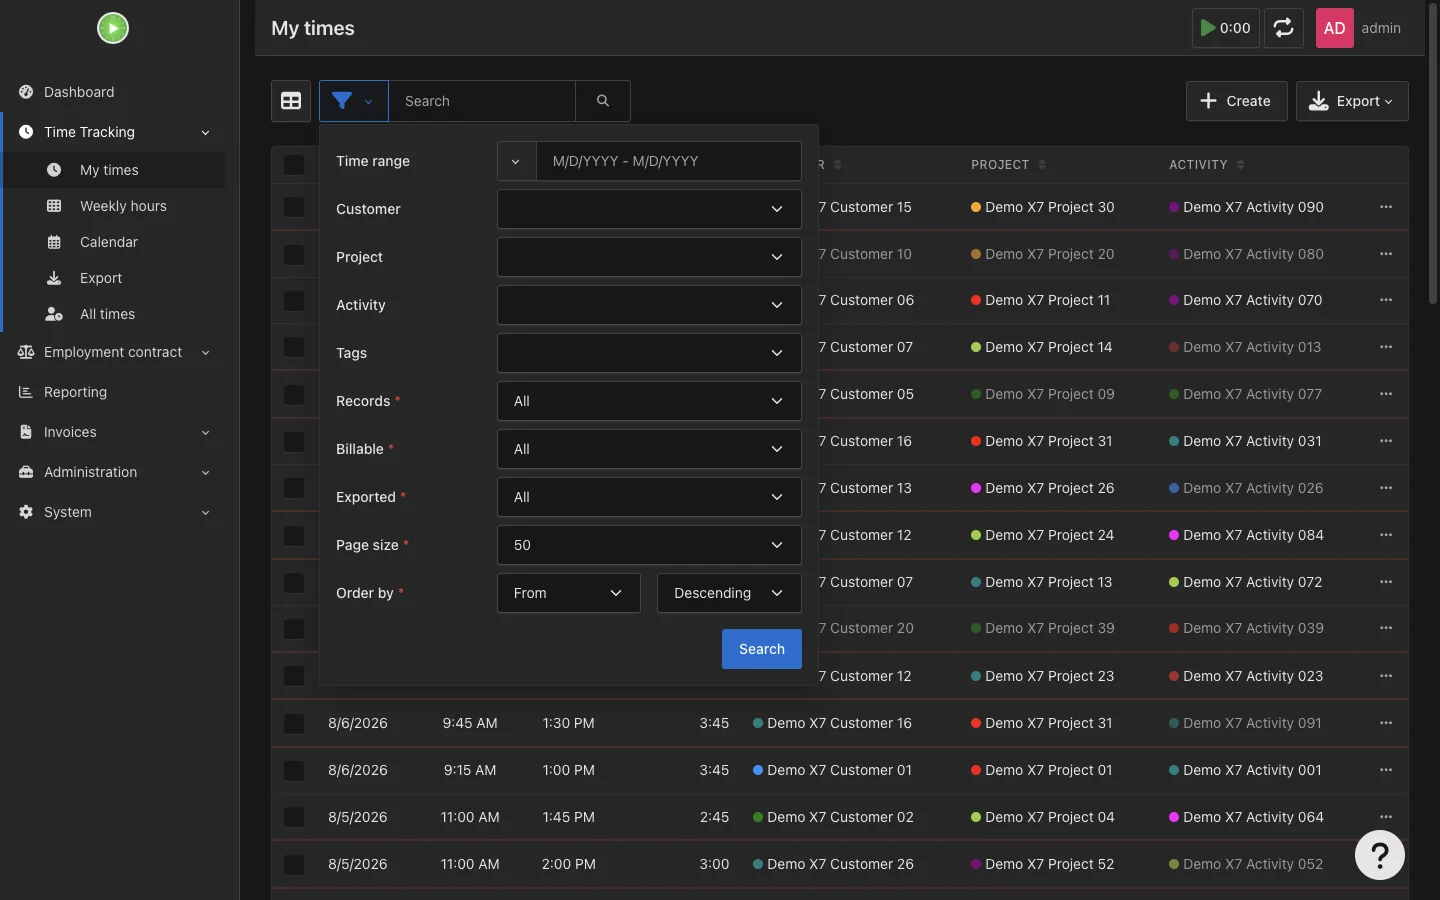Click the Create button

click(1236, 101)
